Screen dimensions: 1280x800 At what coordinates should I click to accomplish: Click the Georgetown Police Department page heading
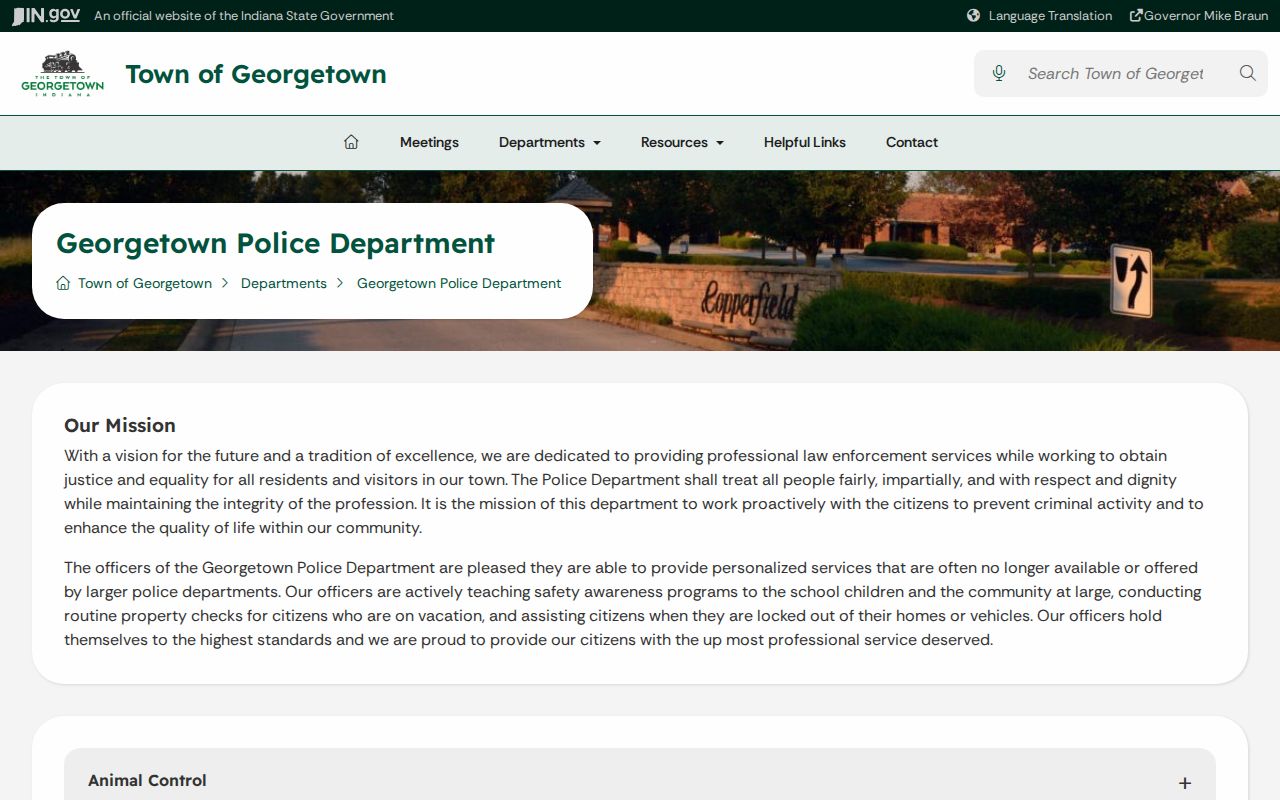coord(276,243)
